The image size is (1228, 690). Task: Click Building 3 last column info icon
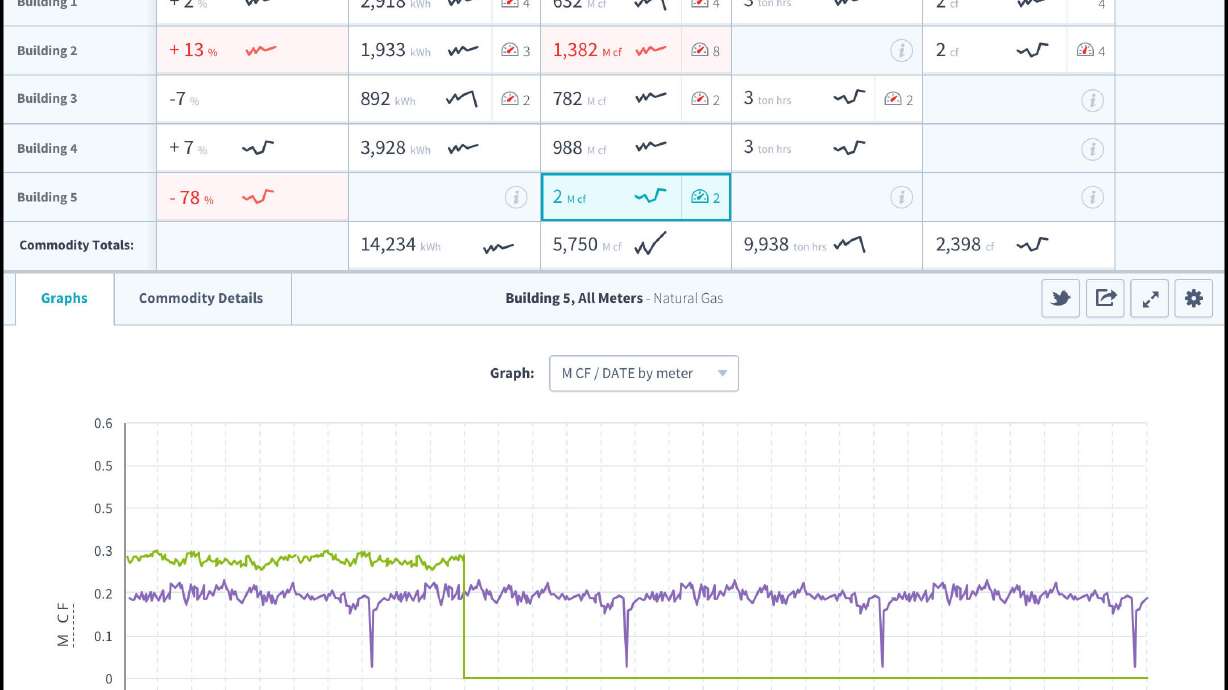[1092, 100]
